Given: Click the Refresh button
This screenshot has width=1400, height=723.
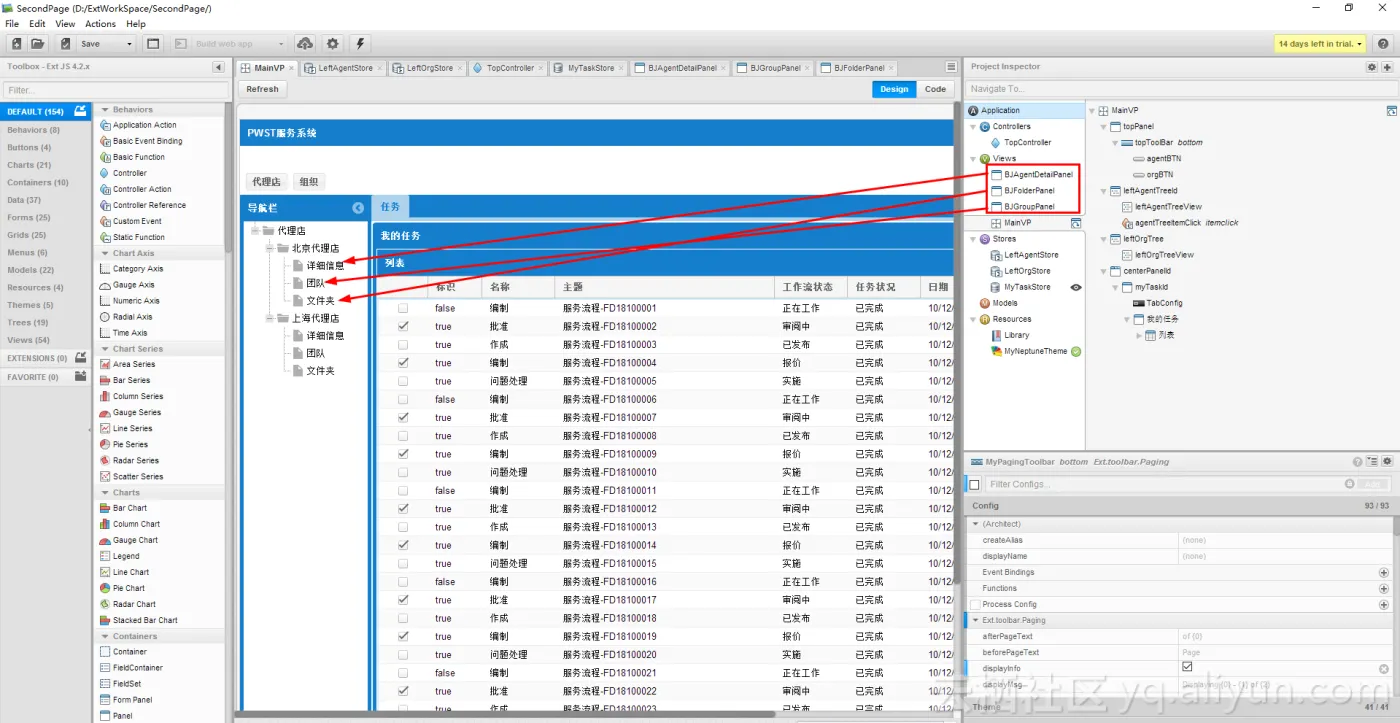Looking at the screenshot, I should coord(262,89).
